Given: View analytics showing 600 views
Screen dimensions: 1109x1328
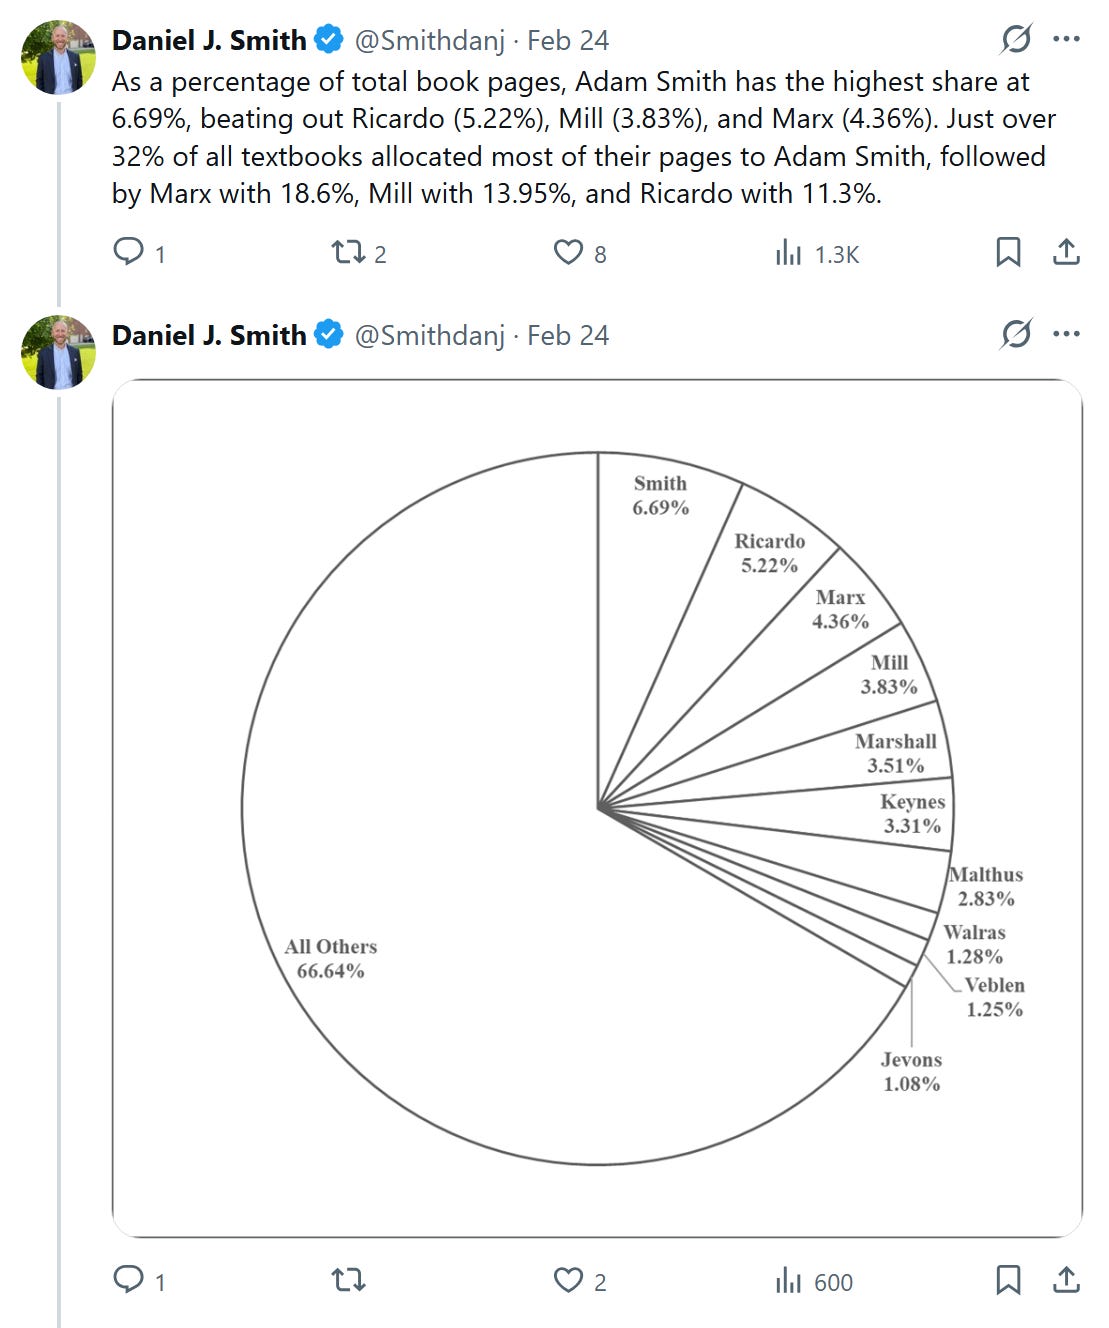Looking at the screenshot, I should [x=789, y=1281].
